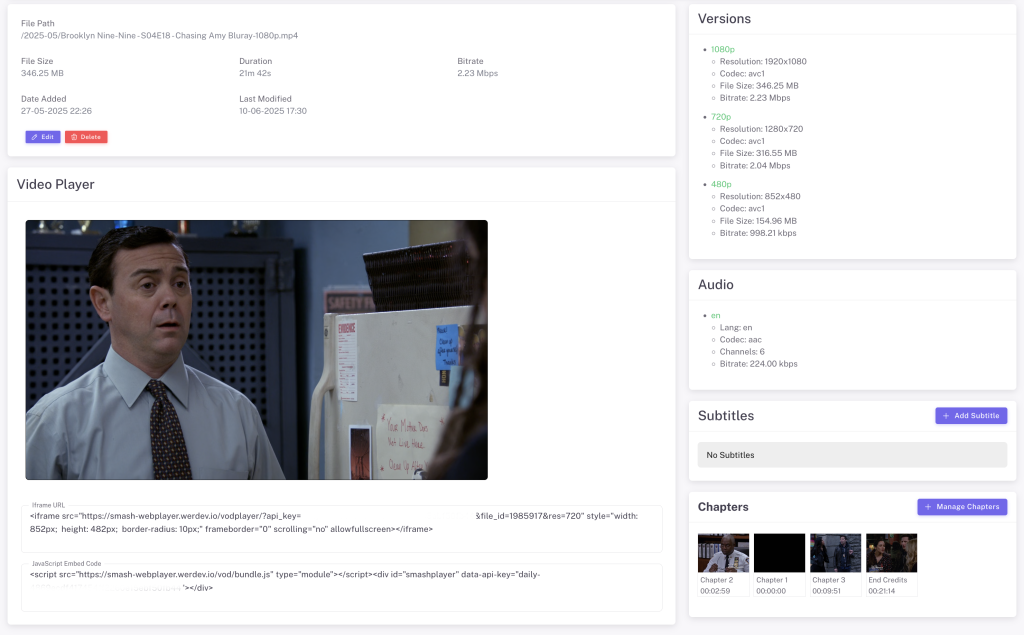This screenshot has height=635, width=1024.
Task: Click Chapter 1 timestamp 00:00:00
Action: pos(771,591)
